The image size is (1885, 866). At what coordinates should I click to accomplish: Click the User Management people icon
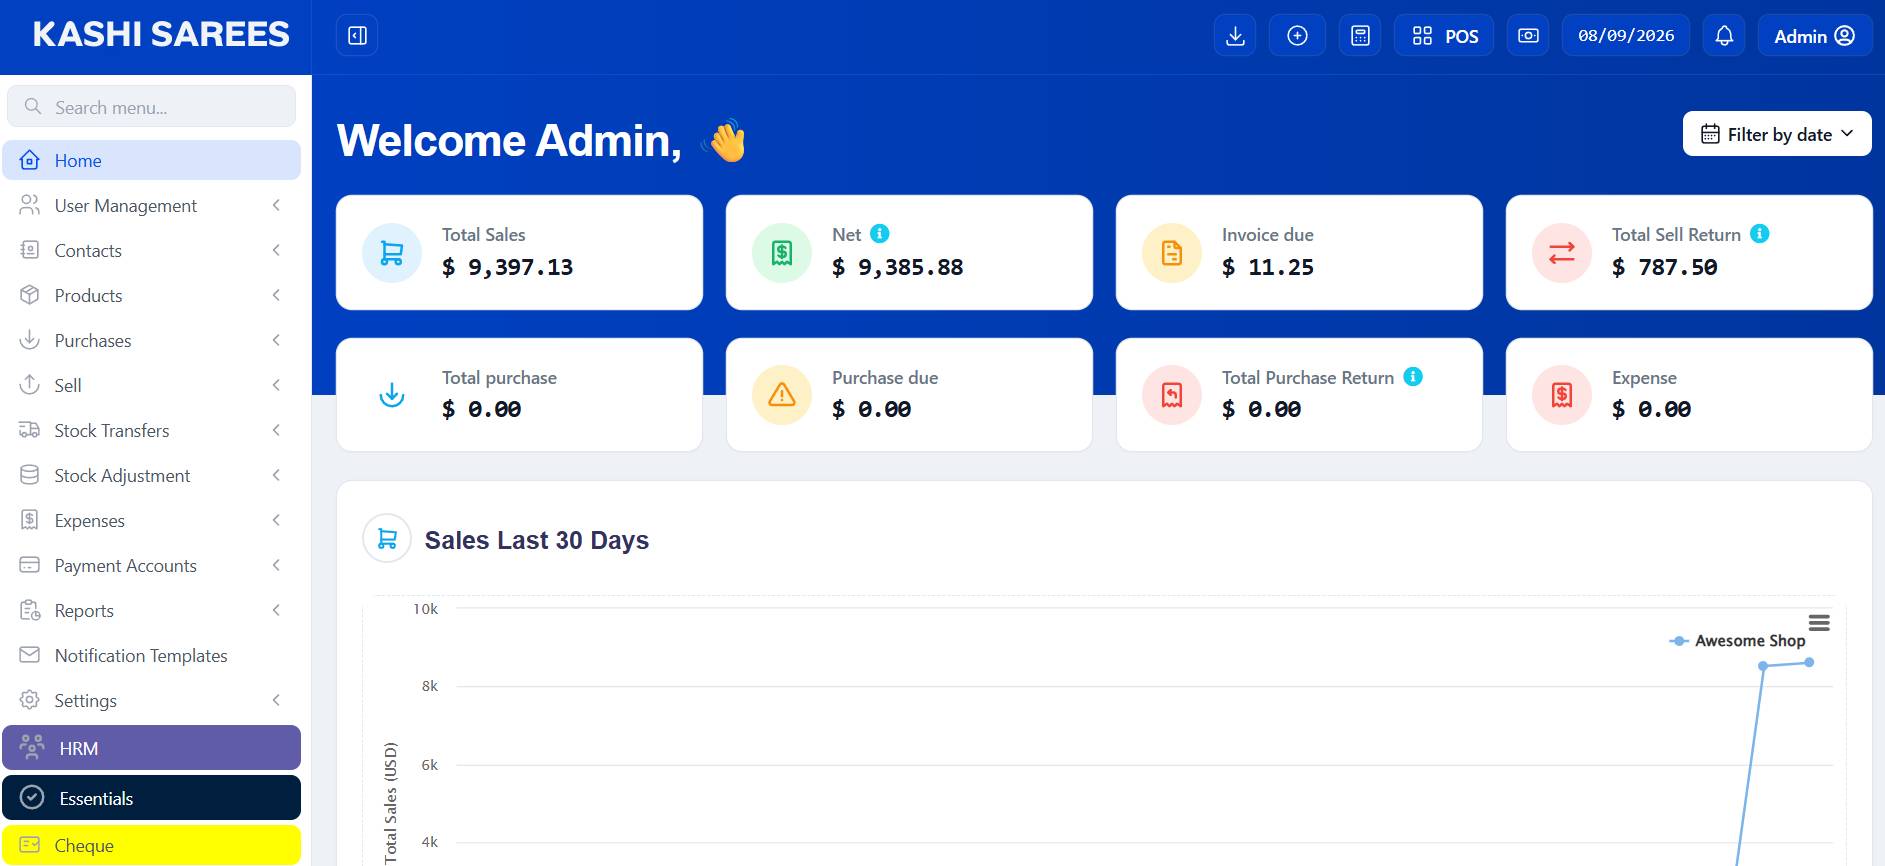click(30, 205)
